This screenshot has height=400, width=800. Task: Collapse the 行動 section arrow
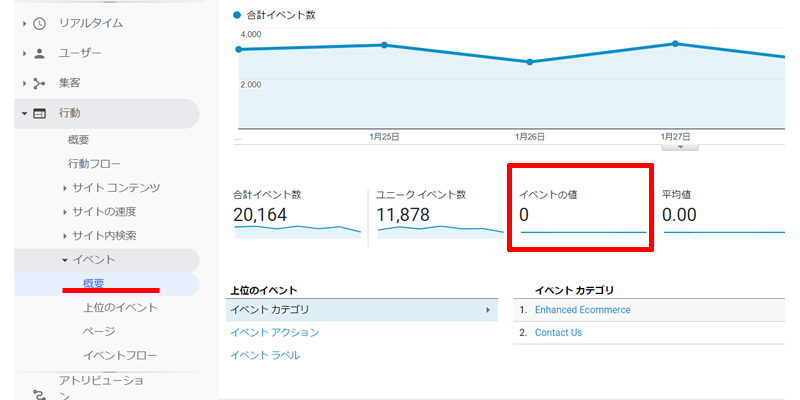[x=24, y=113]
